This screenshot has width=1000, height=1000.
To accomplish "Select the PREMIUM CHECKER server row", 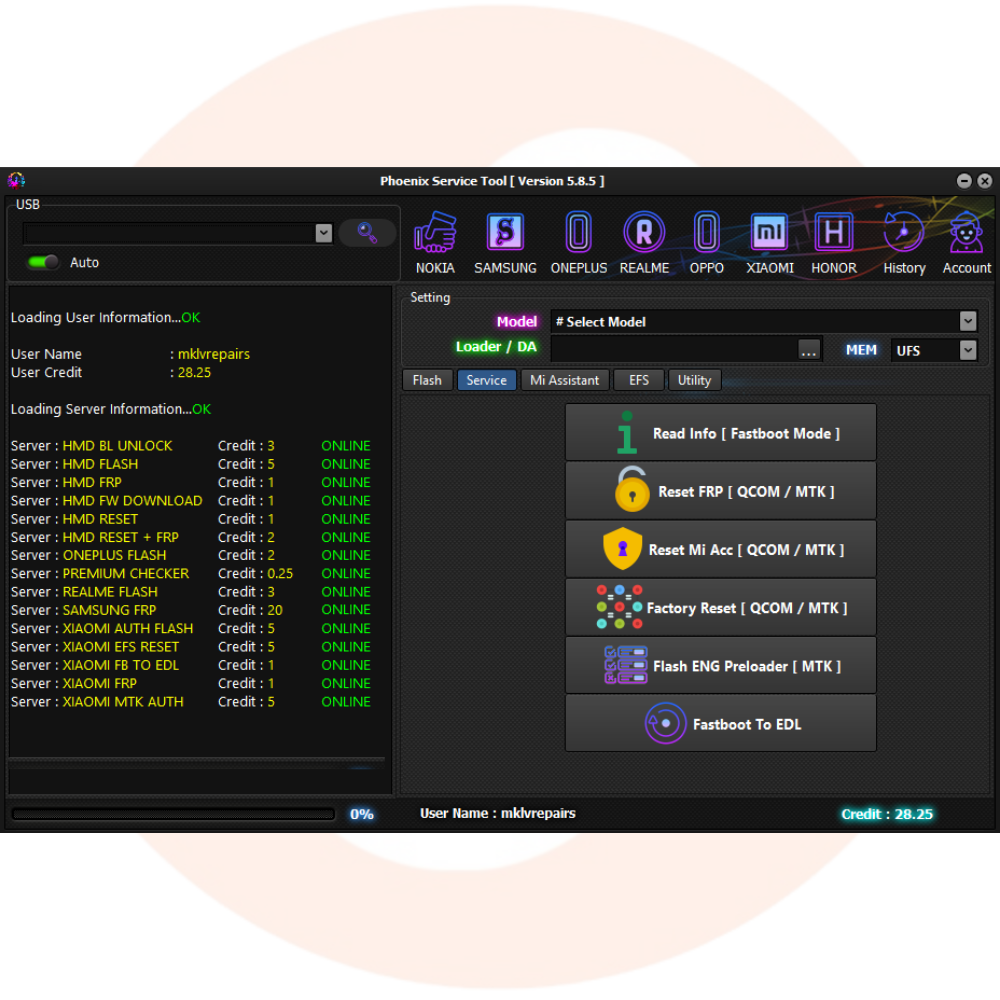I will (191, 573).
